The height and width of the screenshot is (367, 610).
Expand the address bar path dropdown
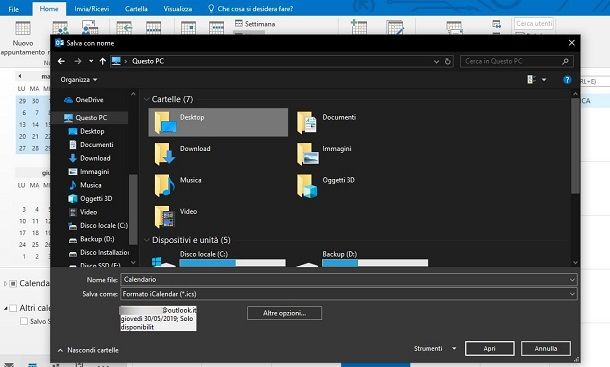[436, 61]
